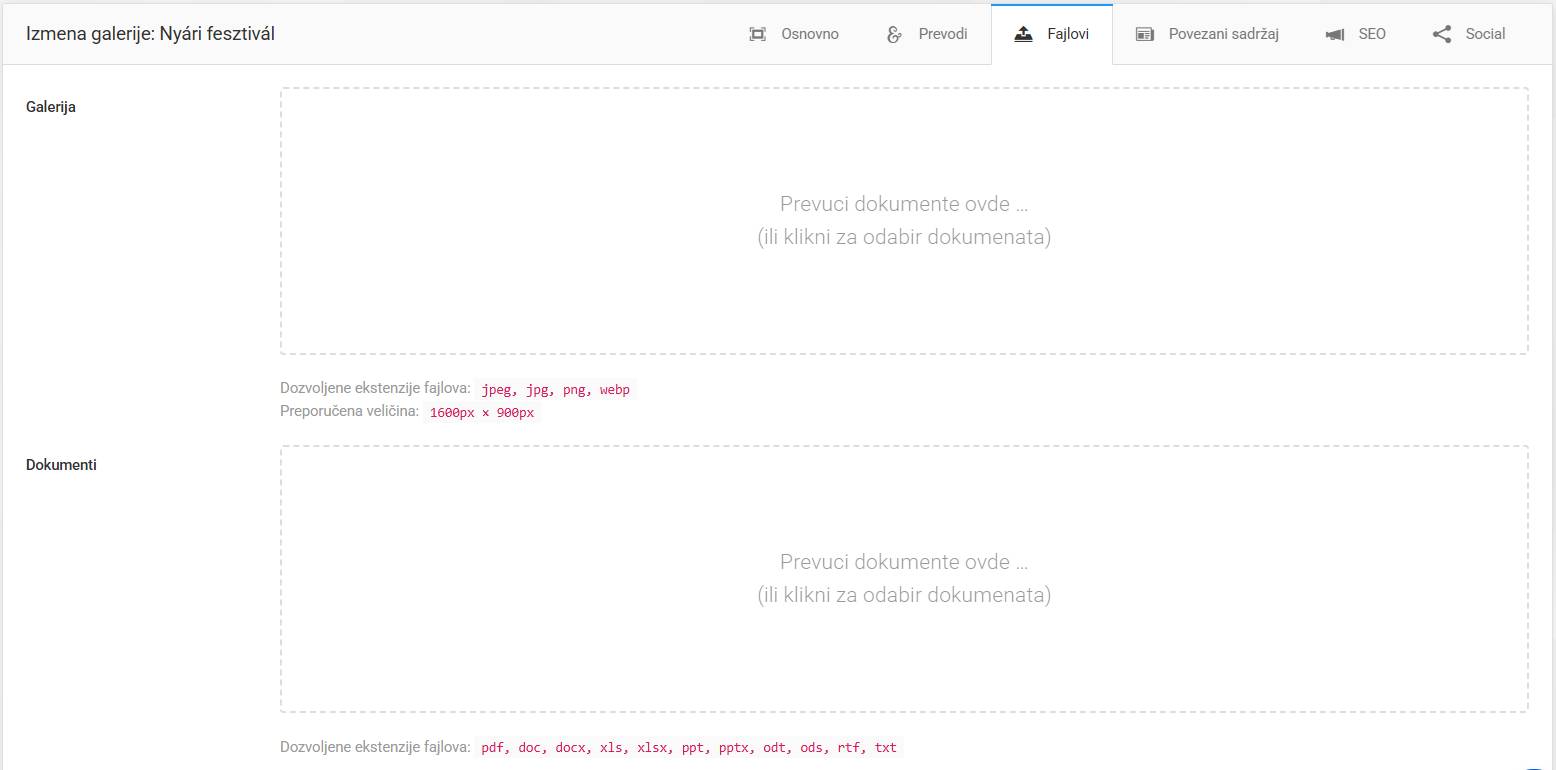Click the Galerija upload drop zone
The height and width of the screenshot is (770, 1556).
tap(903, 221)
